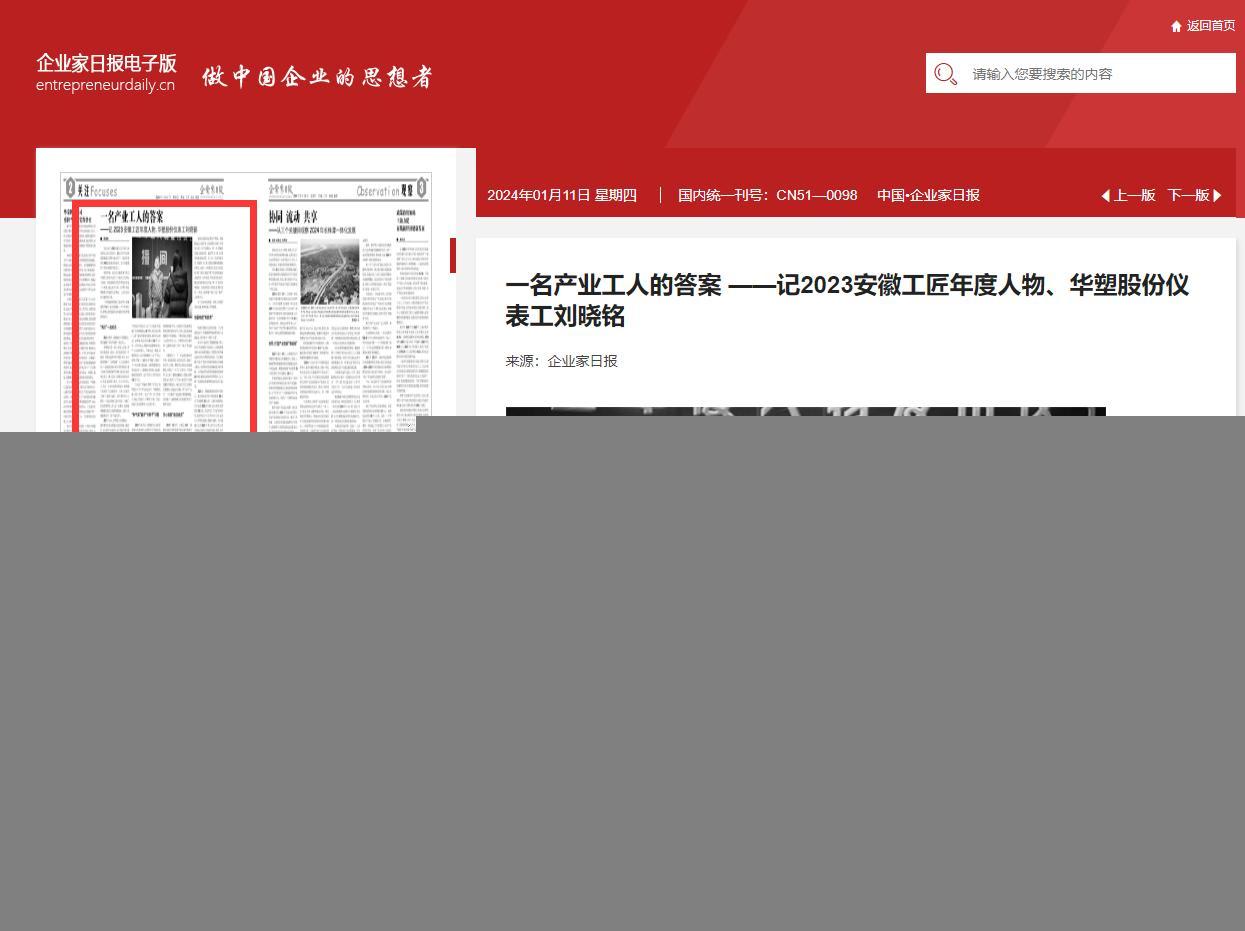Open the 返回首页 link
This screenshot has width=1245, height=931.
pyautogui.click(x=1210, y=26)
